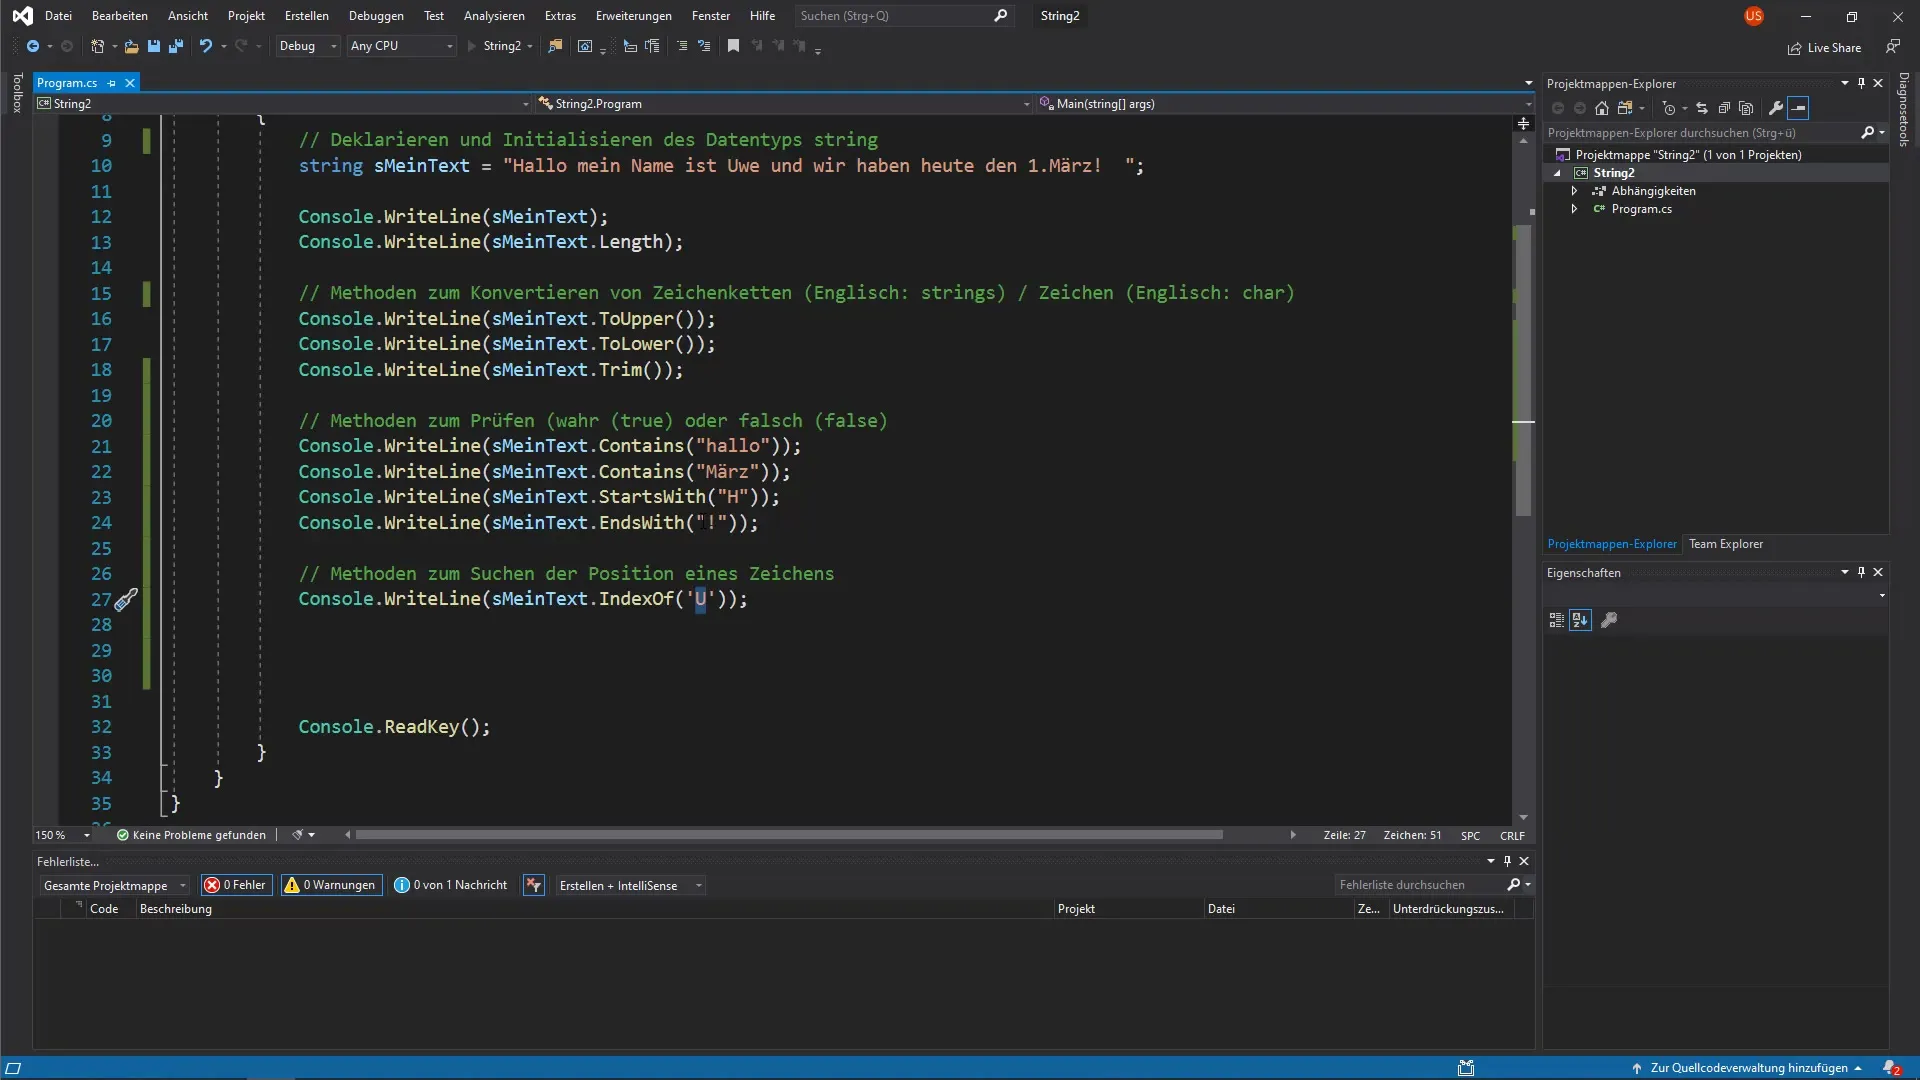Open the Any CPU platform dropdown
Screen dimensions: 1920x1080
(402, 46)
